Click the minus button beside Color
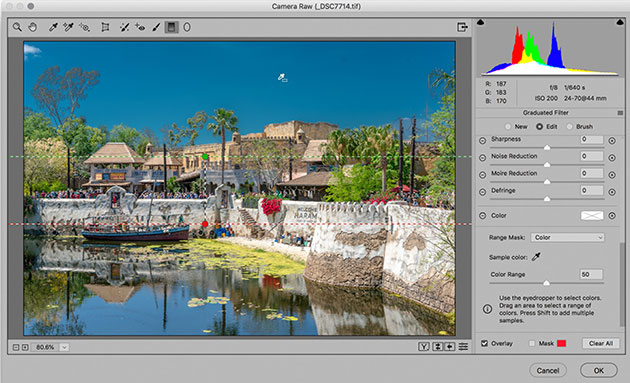This screenshot has height=383, width=630. (x=483, y=216)
